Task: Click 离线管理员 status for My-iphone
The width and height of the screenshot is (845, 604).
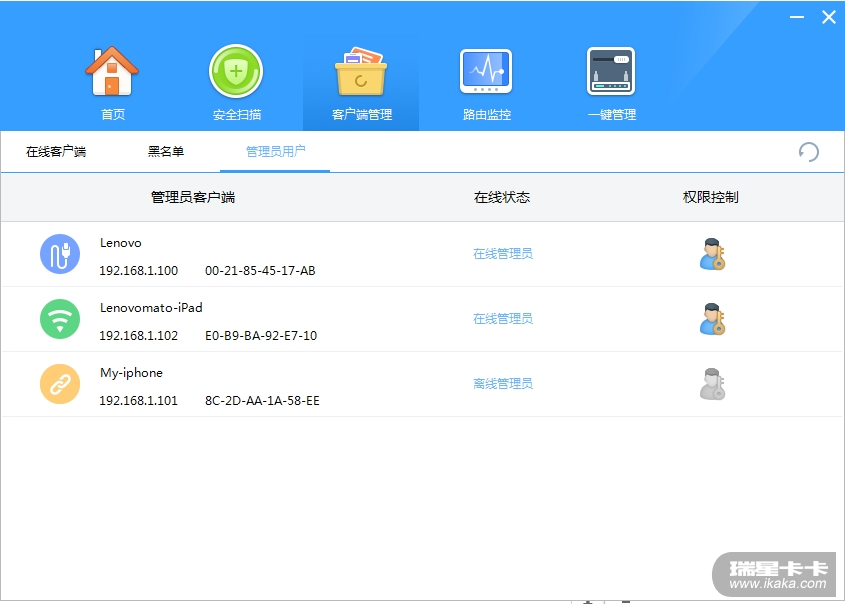Action: point(503,384)
